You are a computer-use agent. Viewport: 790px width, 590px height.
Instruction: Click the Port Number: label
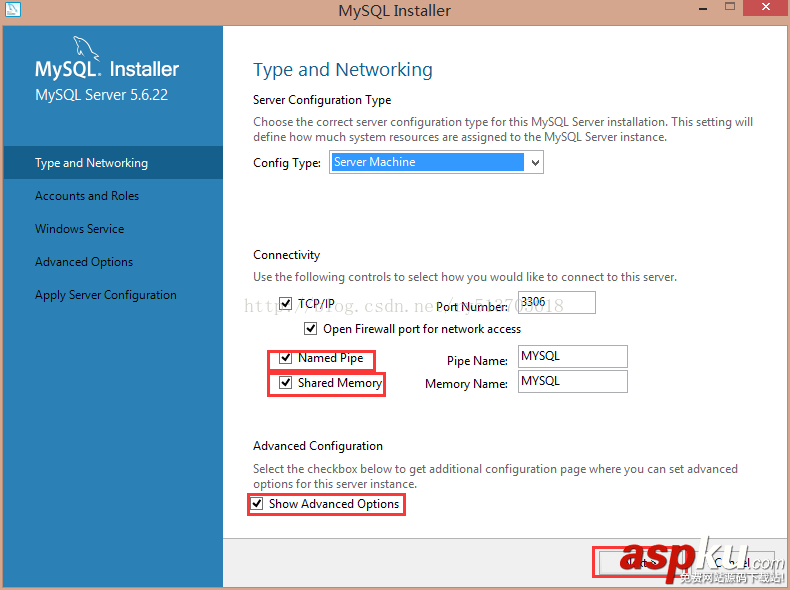472,307
